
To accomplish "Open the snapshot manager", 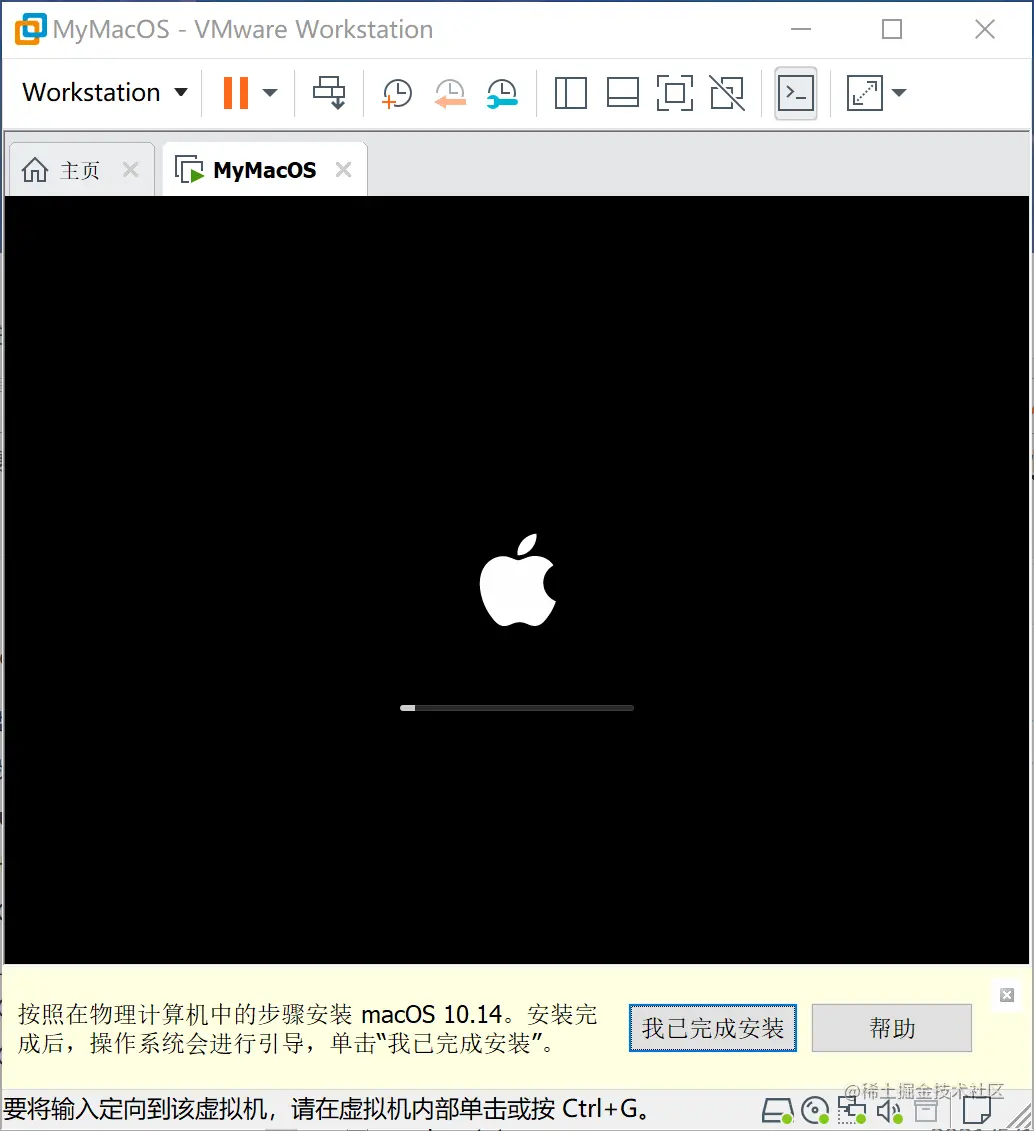I will click(502, 93).
